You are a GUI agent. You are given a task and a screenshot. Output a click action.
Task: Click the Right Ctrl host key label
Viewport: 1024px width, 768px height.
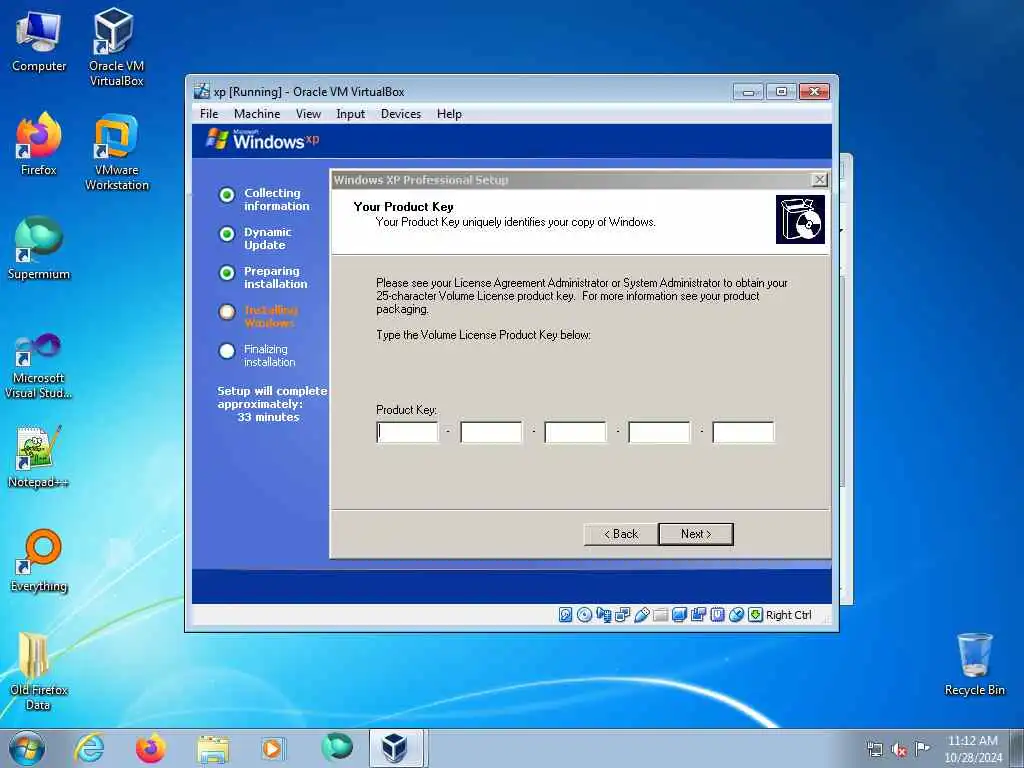[x=788, y=615]
